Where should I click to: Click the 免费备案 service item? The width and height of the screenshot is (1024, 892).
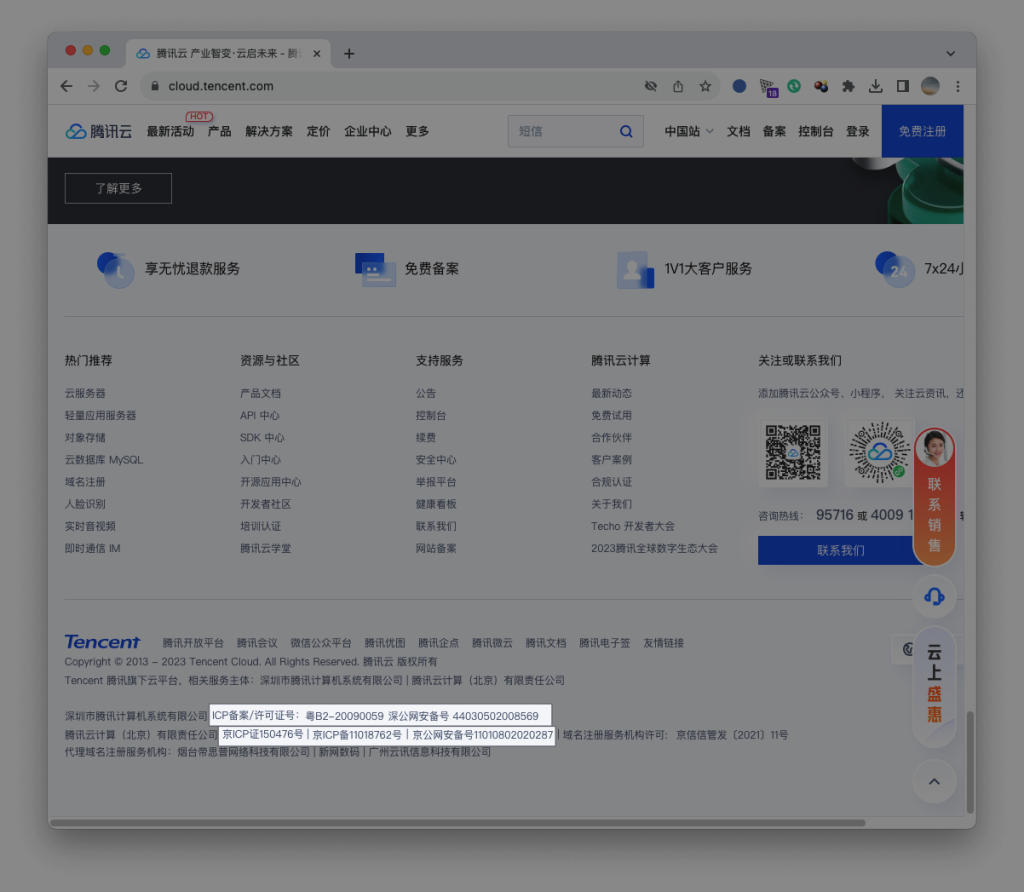tap(407, 269)
